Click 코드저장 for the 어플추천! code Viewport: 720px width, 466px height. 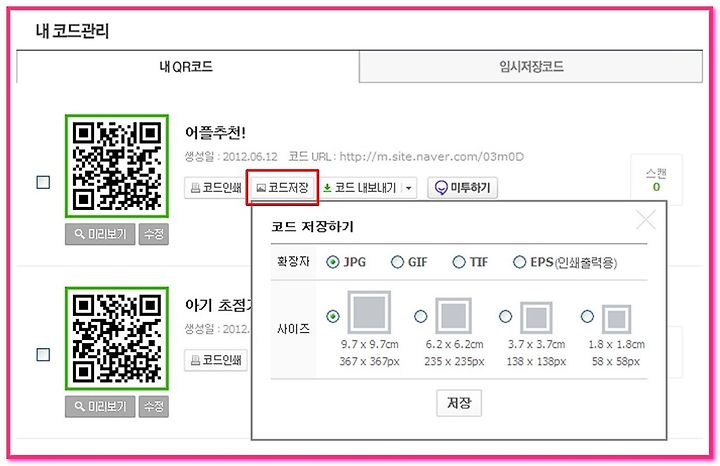(282, 187)
